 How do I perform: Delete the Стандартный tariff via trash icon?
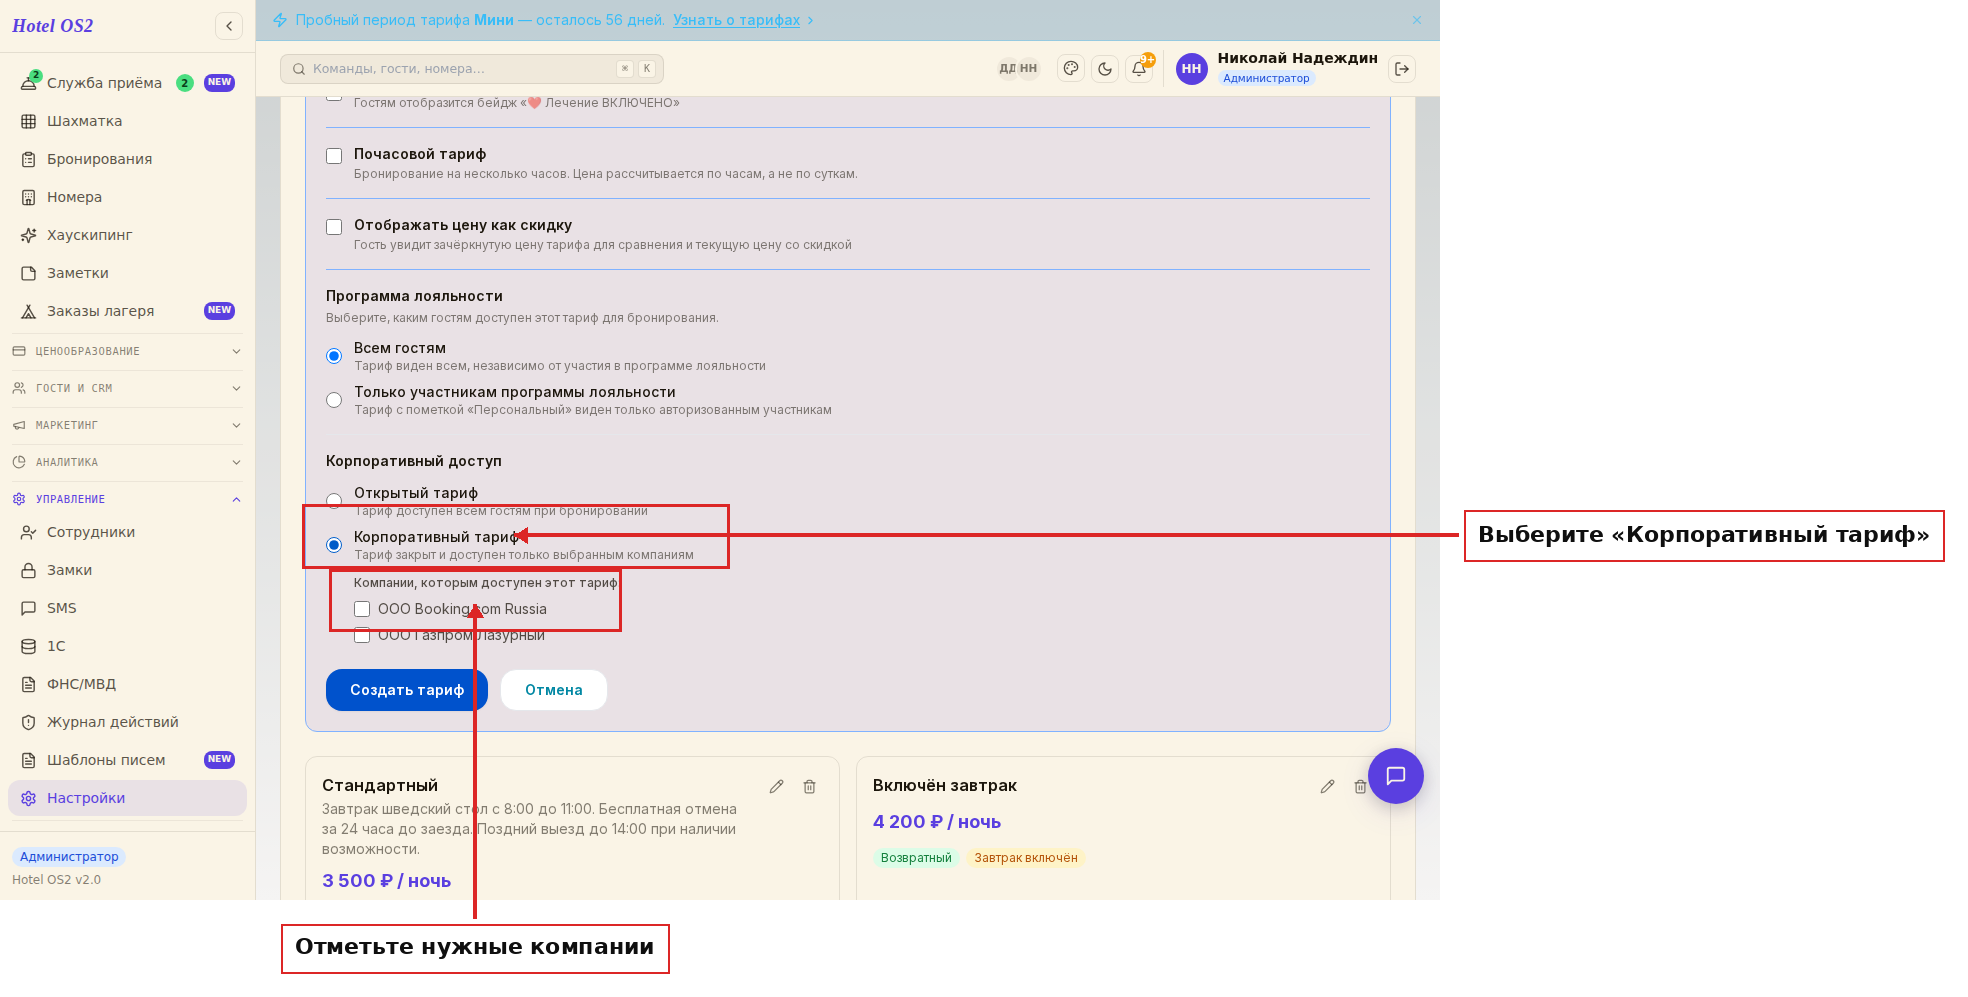(x=810, y=787)
